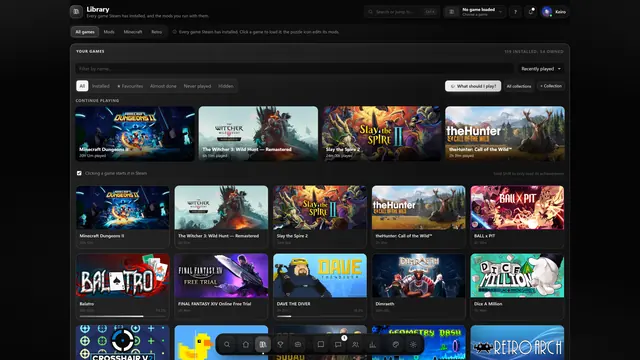640x360 pixels.
Task: Select the RetroArch card
Action: [517, 342]
